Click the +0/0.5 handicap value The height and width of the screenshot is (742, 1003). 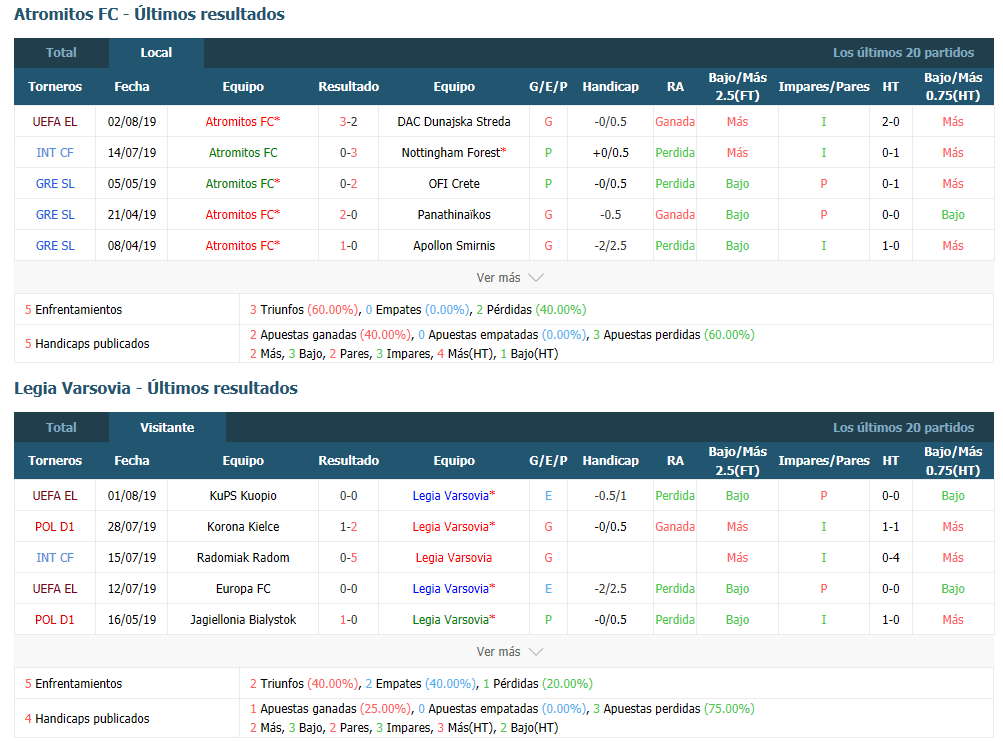tap(611, 153)
